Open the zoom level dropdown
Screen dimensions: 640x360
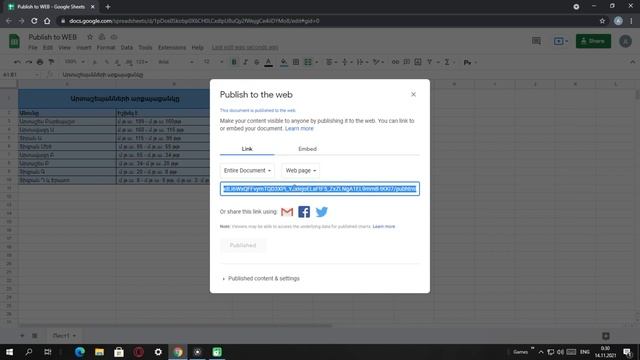tap(74, 62)
